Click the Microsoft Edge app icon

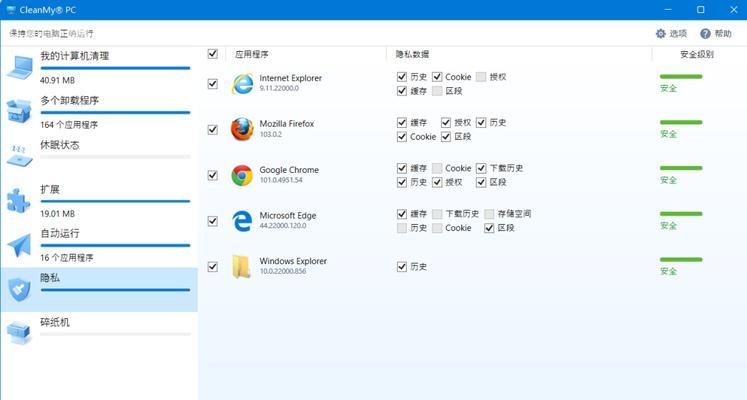(x=242, y=221)
